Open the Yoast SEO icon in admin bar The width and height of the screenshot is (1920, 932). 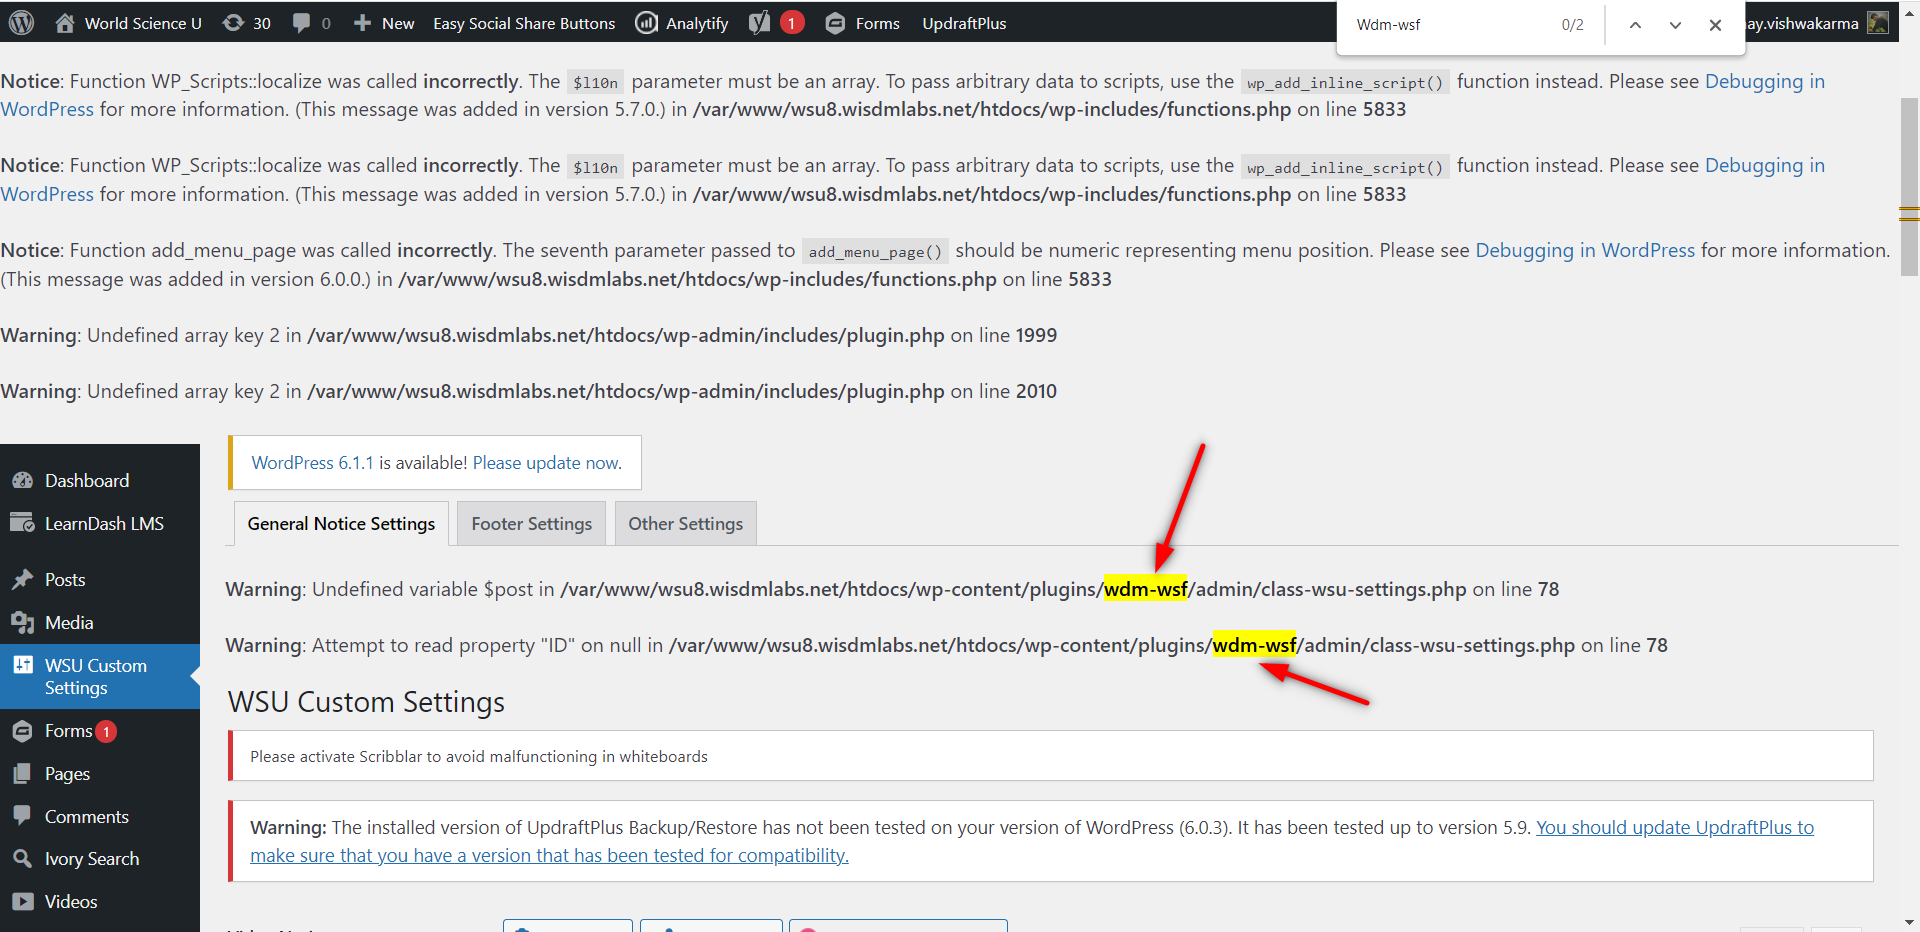[760, 22]
